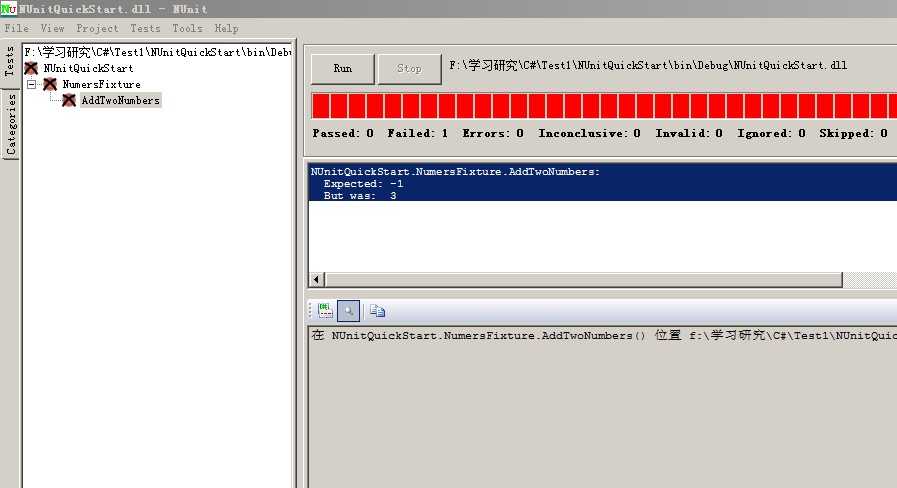The width and height of the screenshot is (897, 488).
Task: Select the F:\ path root tree row
Action: [158, 52]
